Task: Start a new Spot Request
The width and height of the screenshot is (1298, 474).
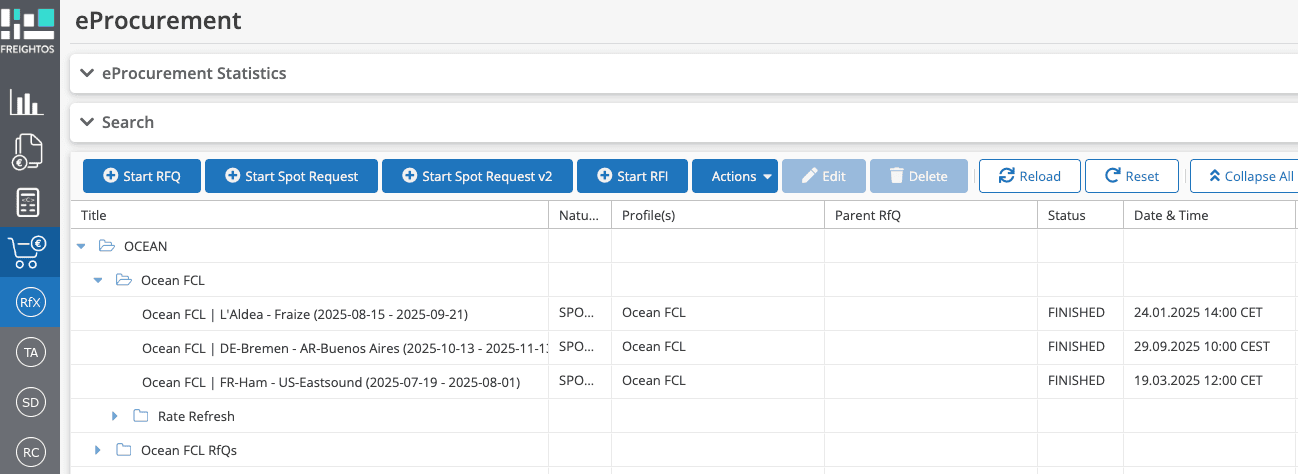Action: click(291, 176)
